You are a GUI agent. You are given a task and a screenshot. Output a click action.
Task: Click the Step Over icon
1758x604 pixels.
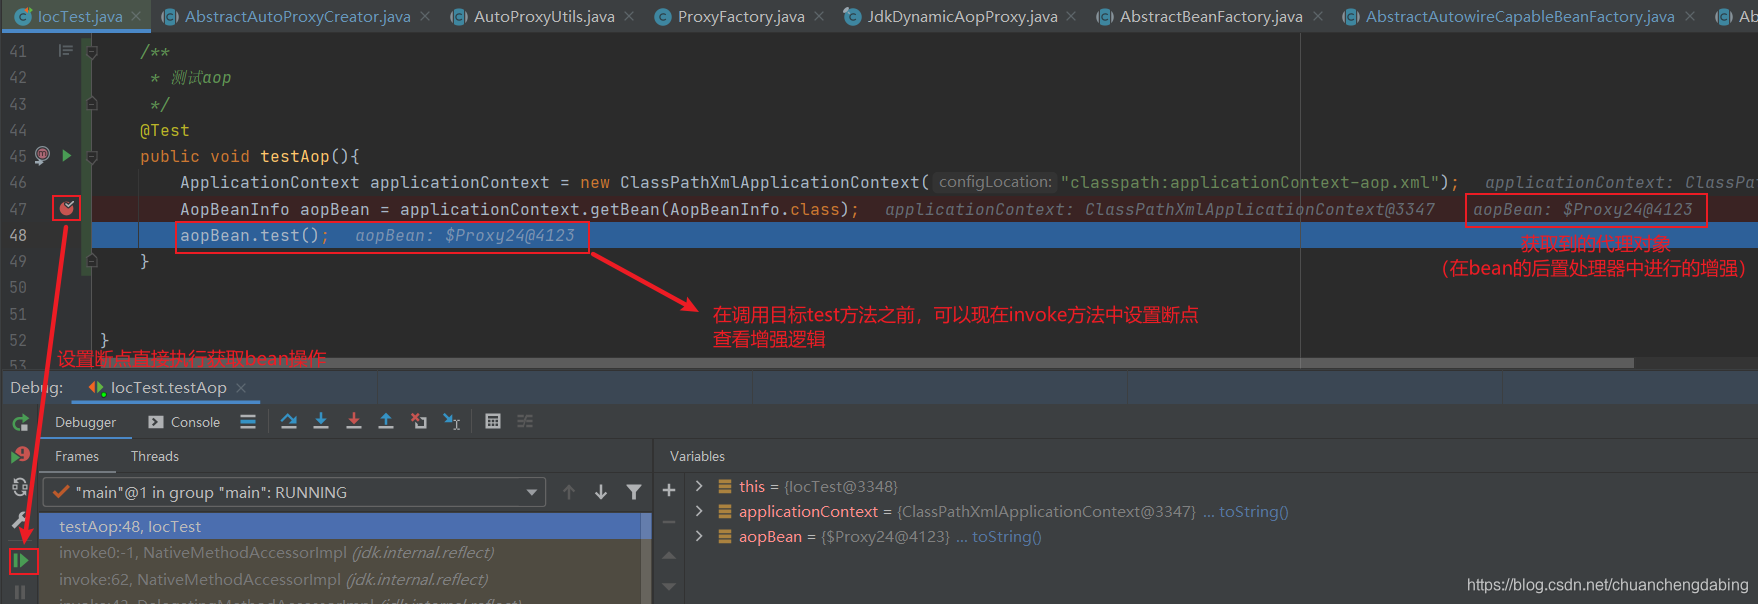point(289,422)
